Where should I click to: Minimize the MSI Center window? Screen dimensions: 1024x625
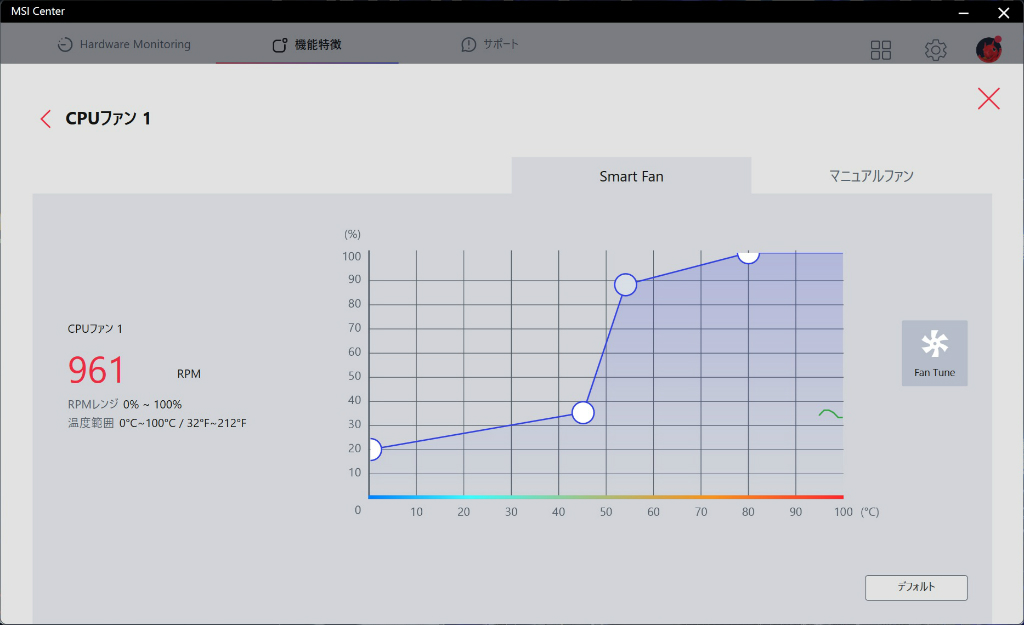tap(963, 12)
